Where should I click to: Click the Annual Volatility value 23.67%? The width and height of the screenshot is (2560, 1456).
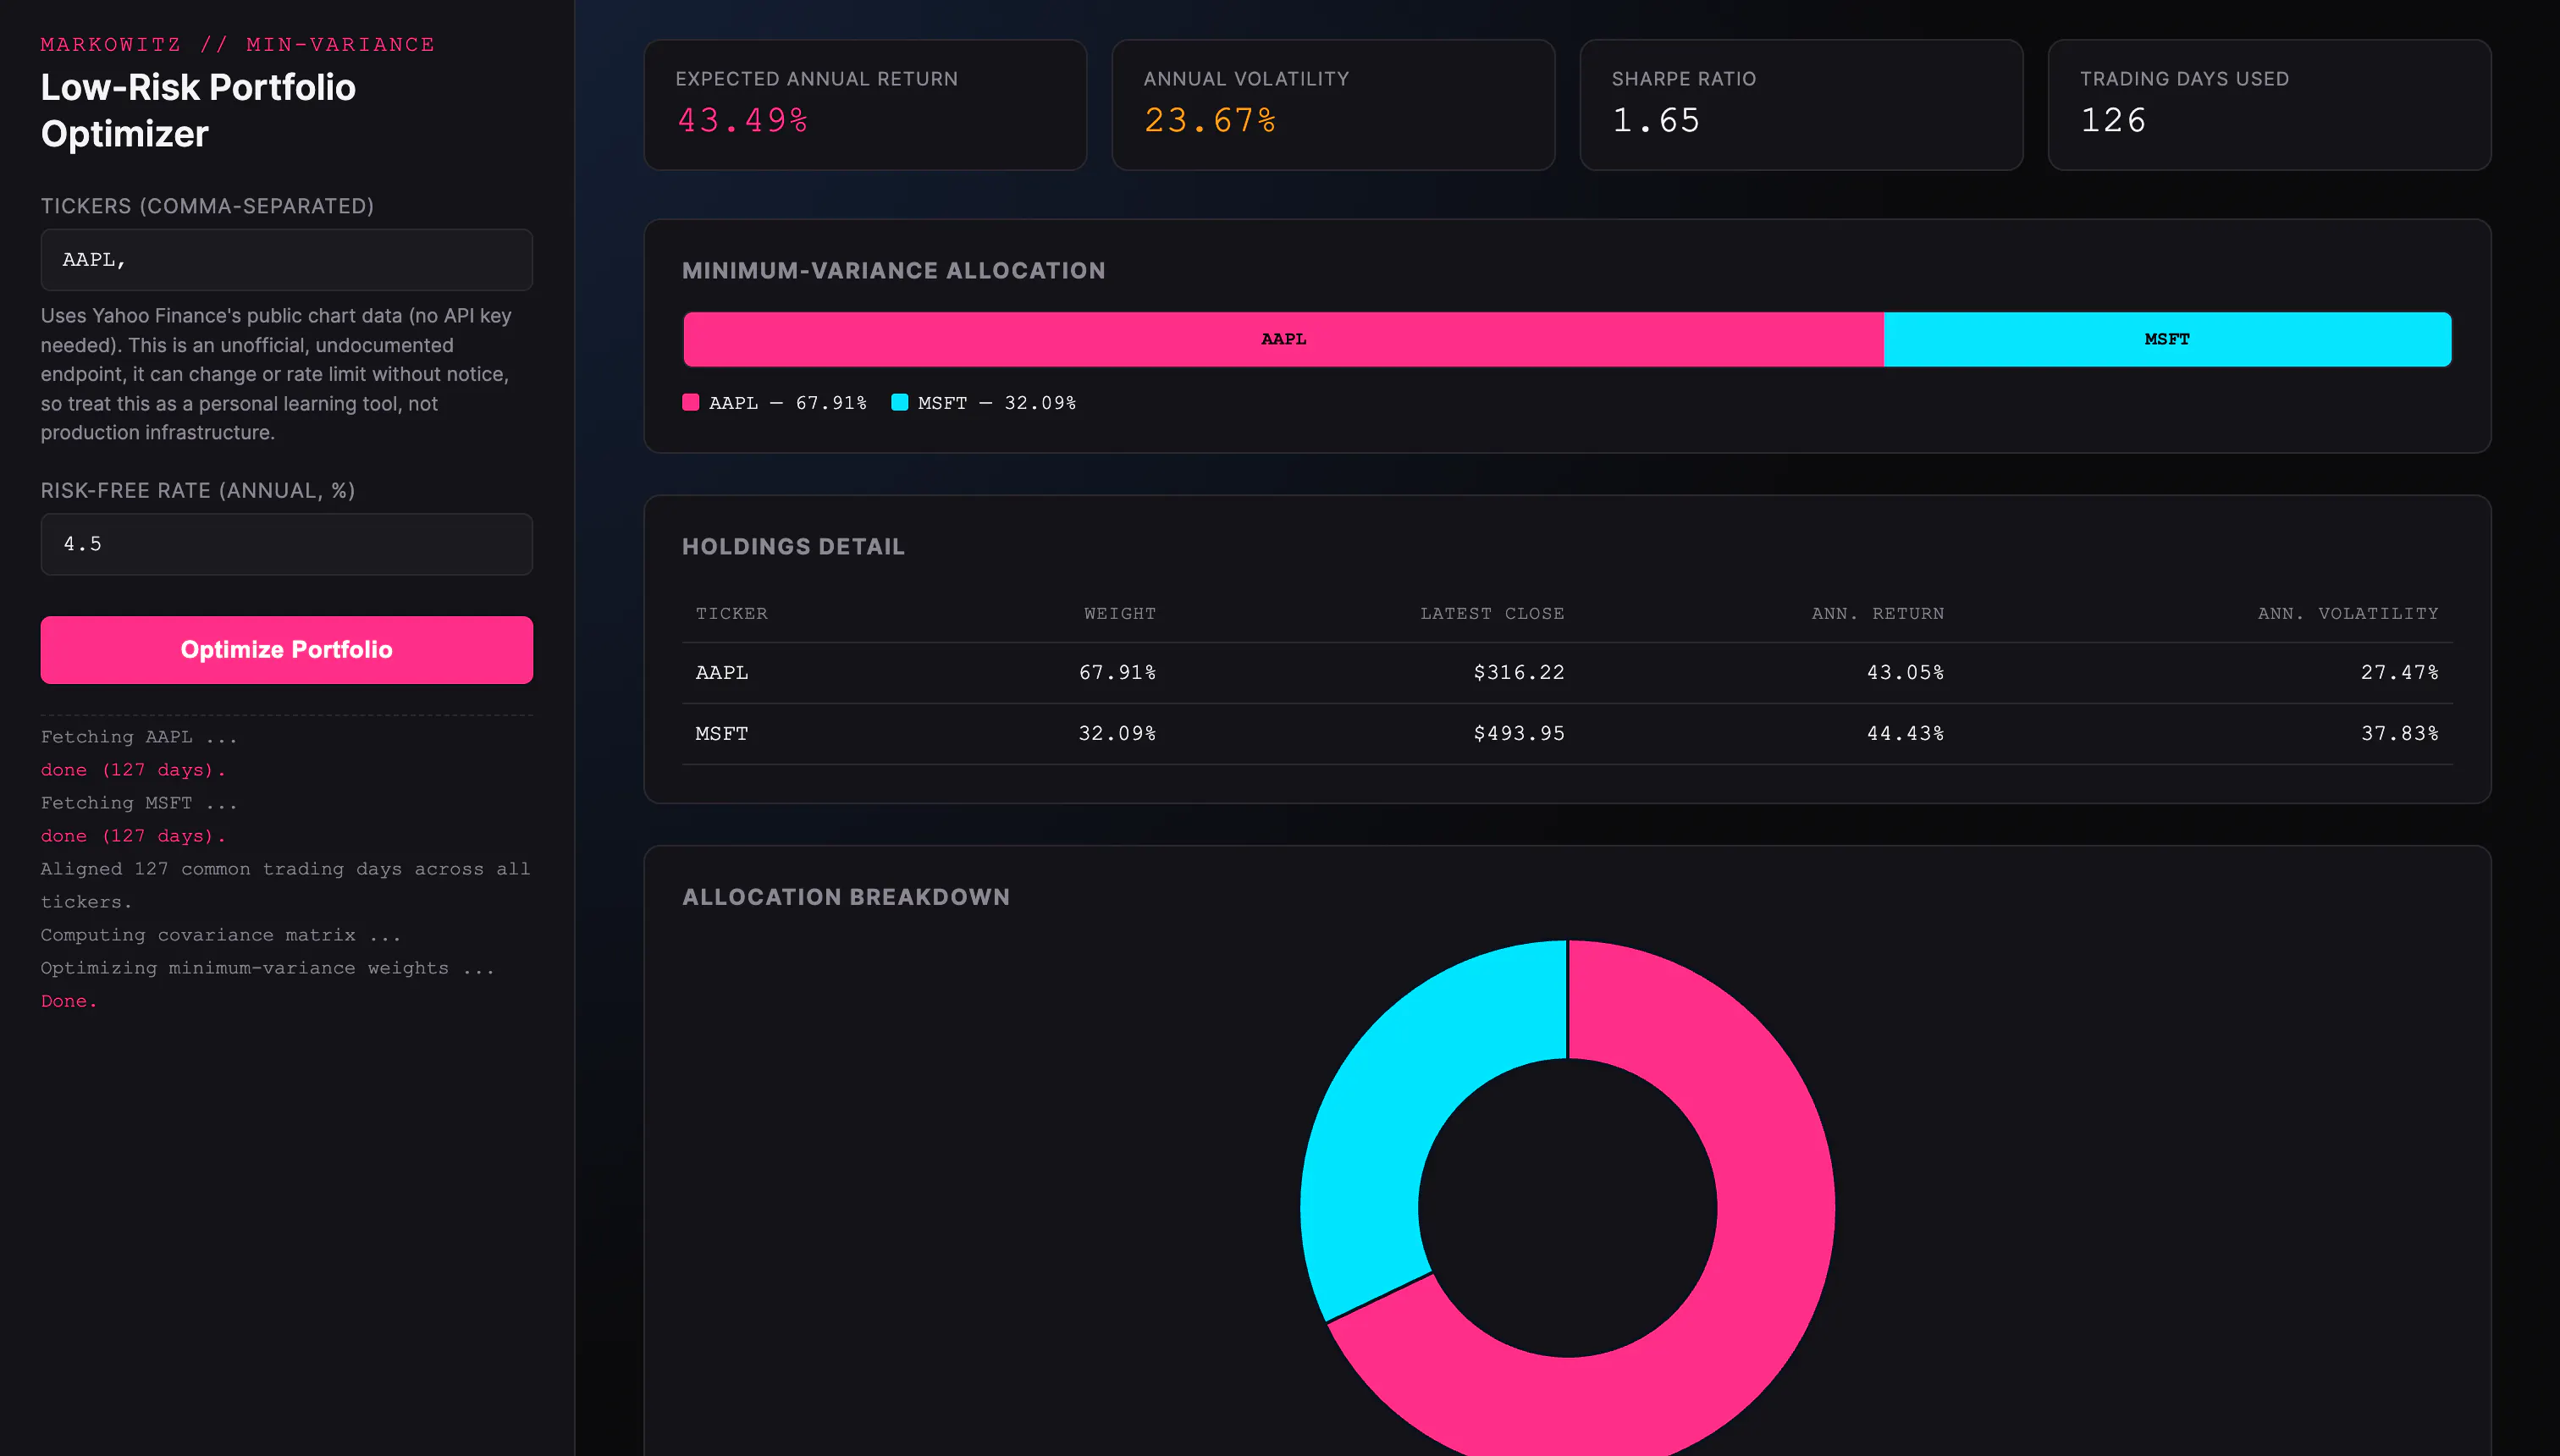point(1210,120)
